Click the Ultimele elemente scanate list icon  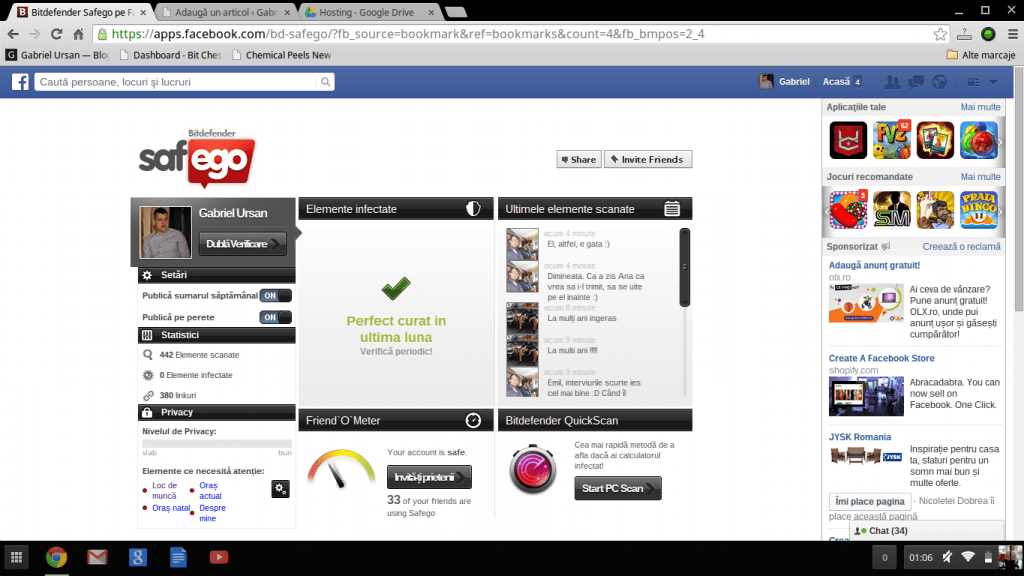tap(672, 208)
